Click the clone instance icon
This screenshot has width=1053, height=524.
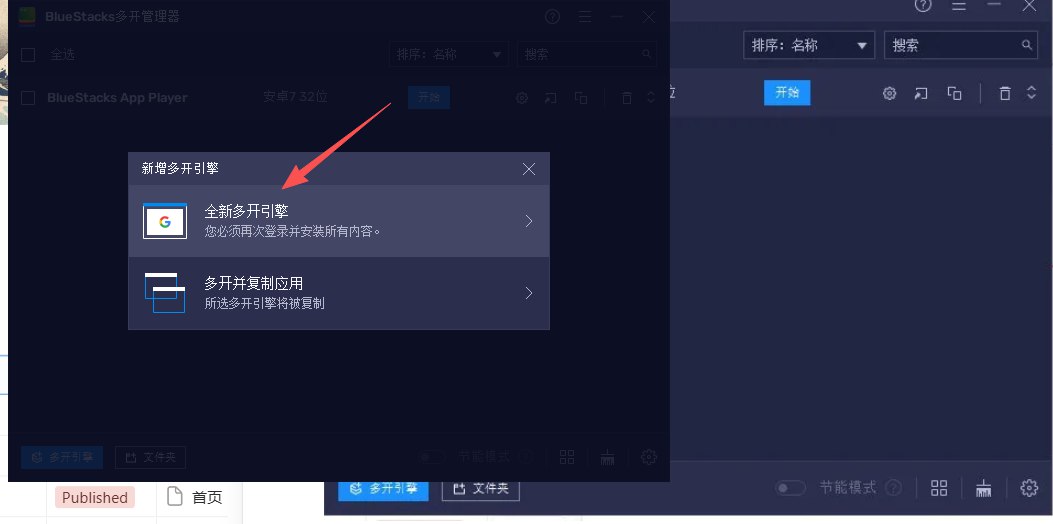pos(954,93)
